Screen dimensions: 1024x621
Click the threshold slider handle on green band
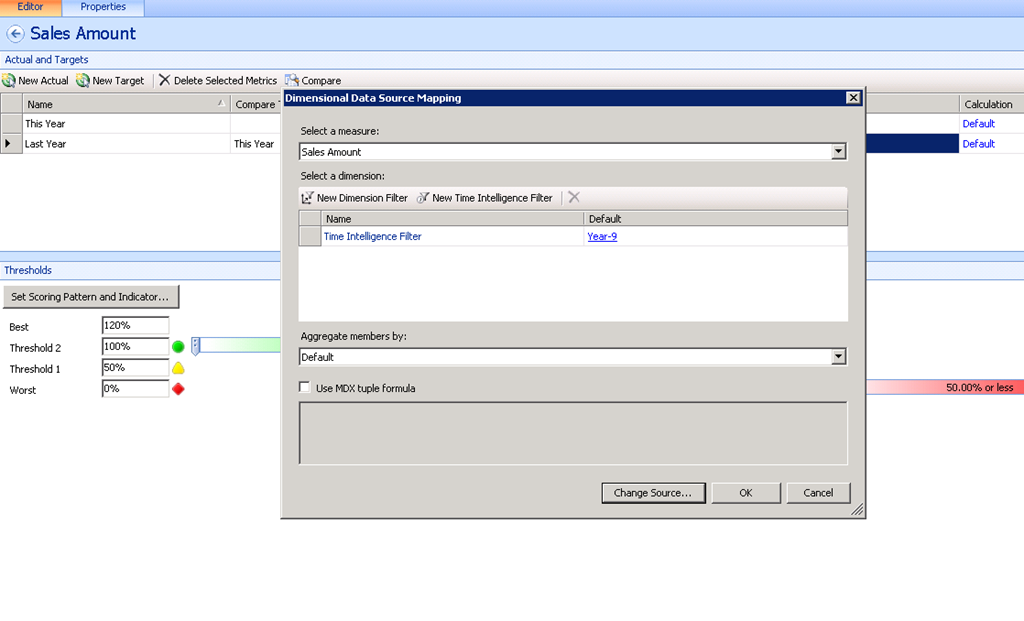pyautogui.click(x=195, y=346)
